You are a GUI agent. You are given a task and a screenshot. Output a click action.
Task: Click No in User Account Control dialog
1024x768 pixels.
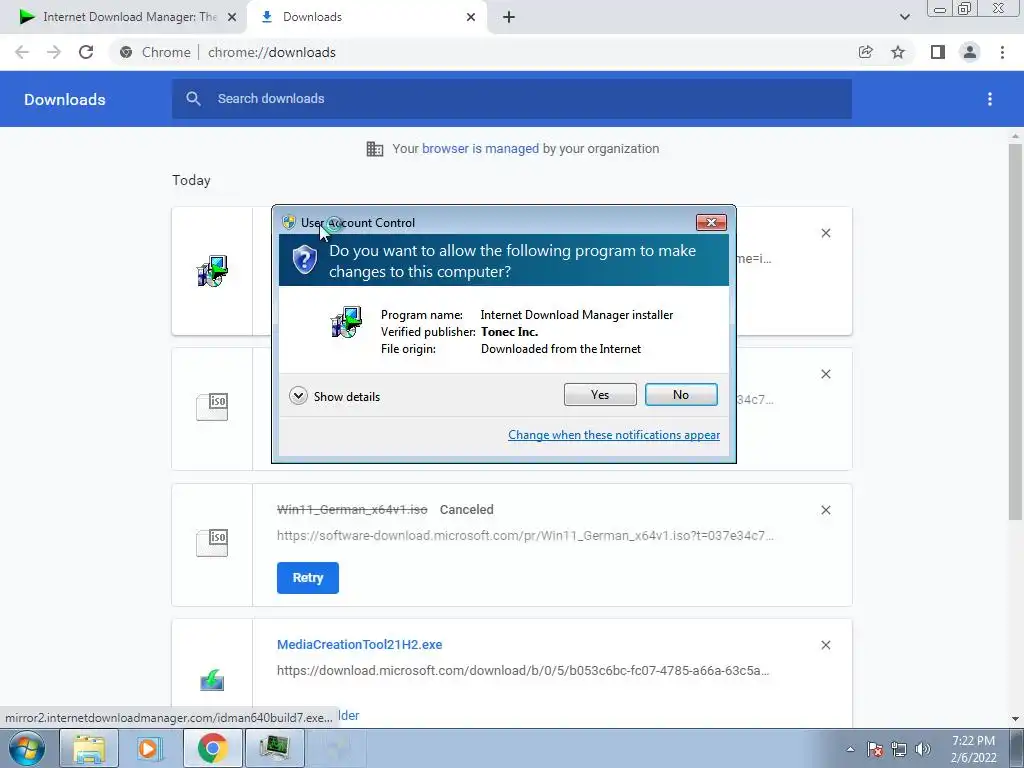[680, 394]
